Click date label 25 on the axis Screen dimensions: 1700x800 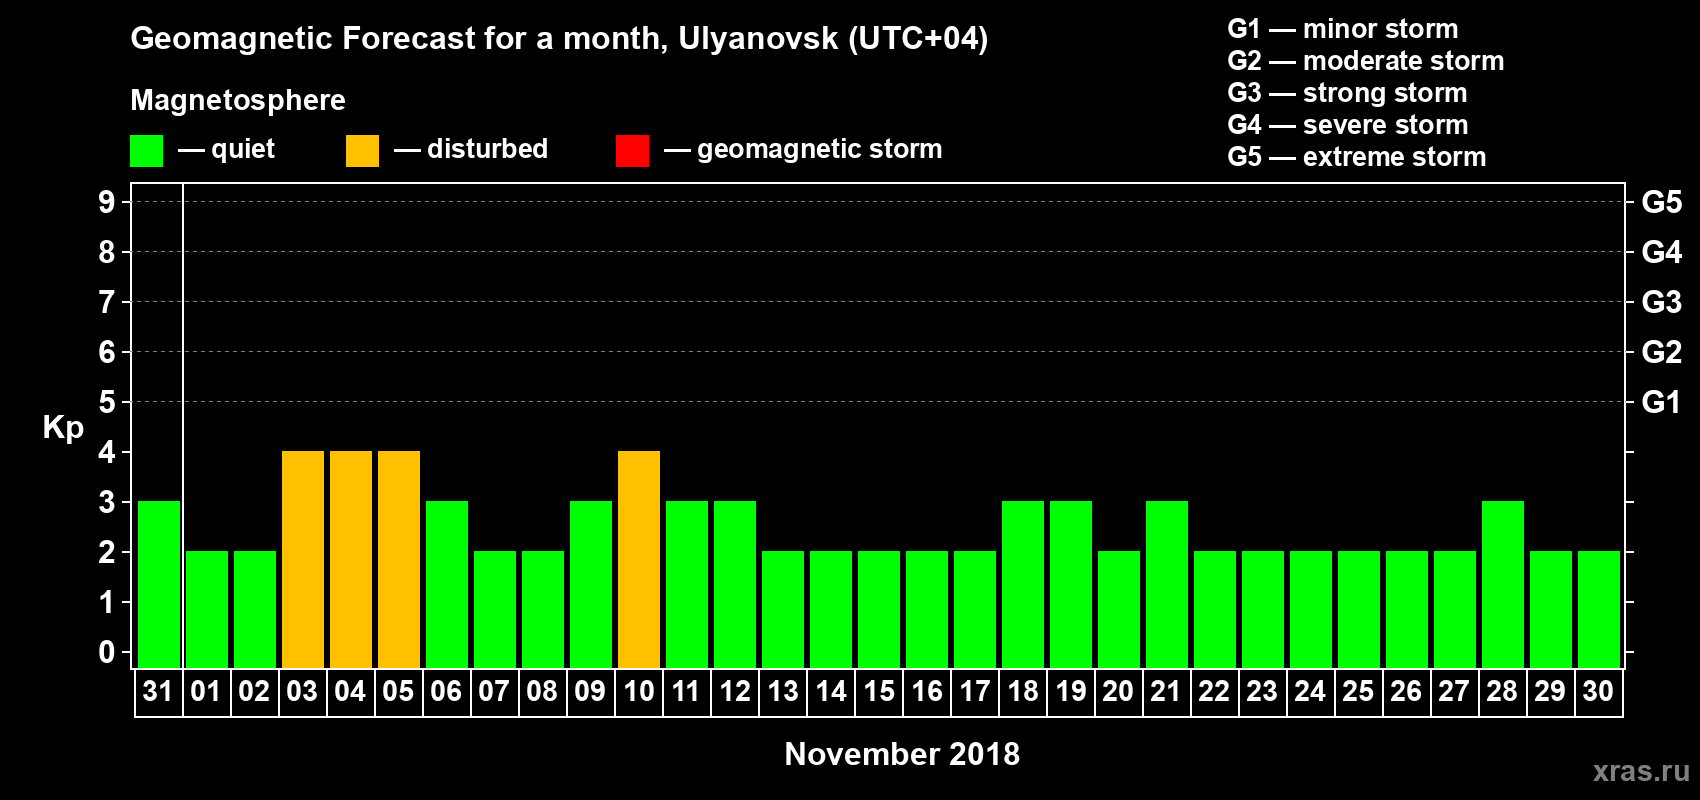tap(1358, 692)
